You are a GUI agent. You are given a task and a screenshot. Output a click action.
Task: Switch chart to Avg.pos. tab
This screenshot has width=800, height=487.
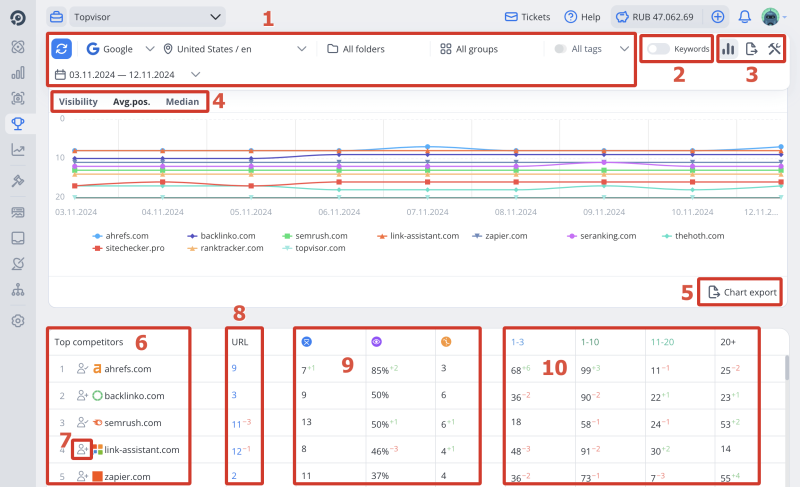click(x=132, y=101)
